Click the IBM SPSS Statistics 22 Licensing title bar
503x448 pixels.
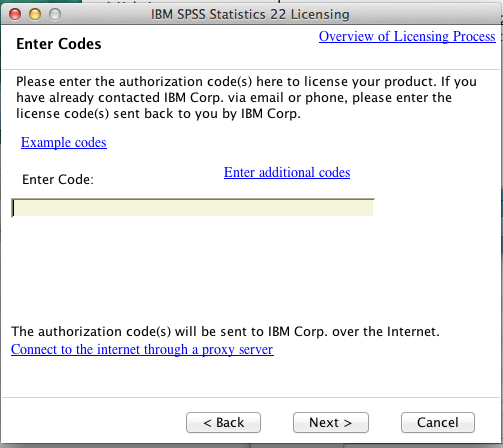[250, 14]
